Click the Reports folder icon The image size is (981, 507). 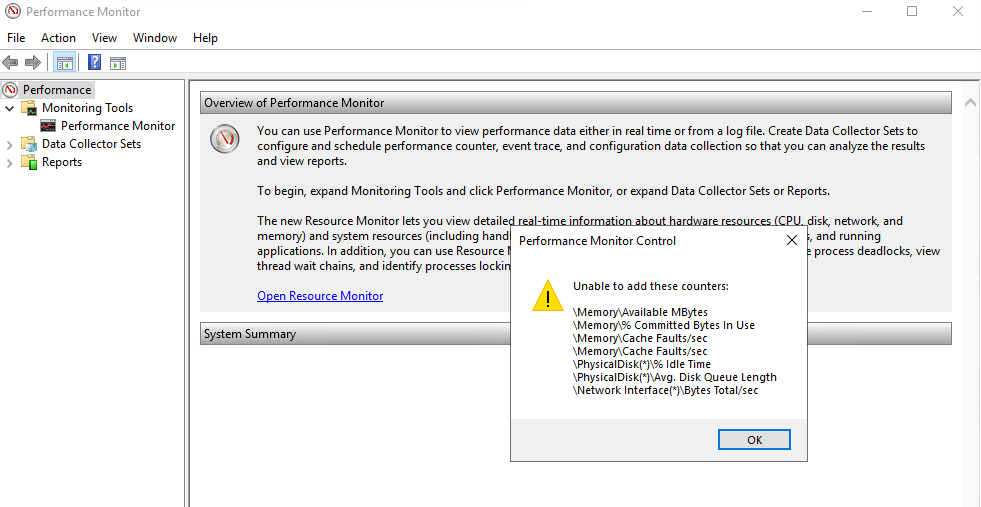29,162
